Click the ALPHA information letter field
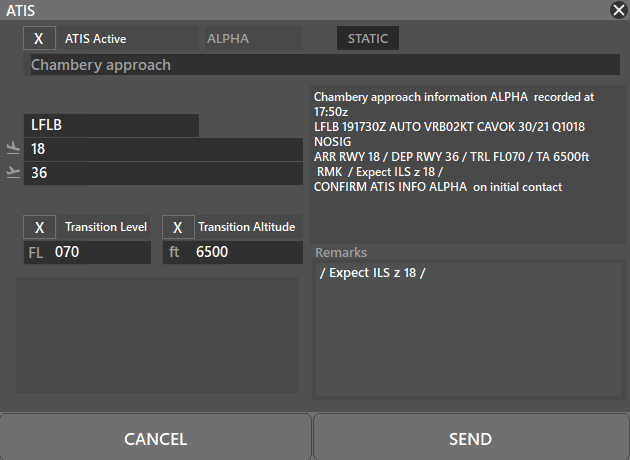This screenshot has width=630, height=460. tap(253, 38)
